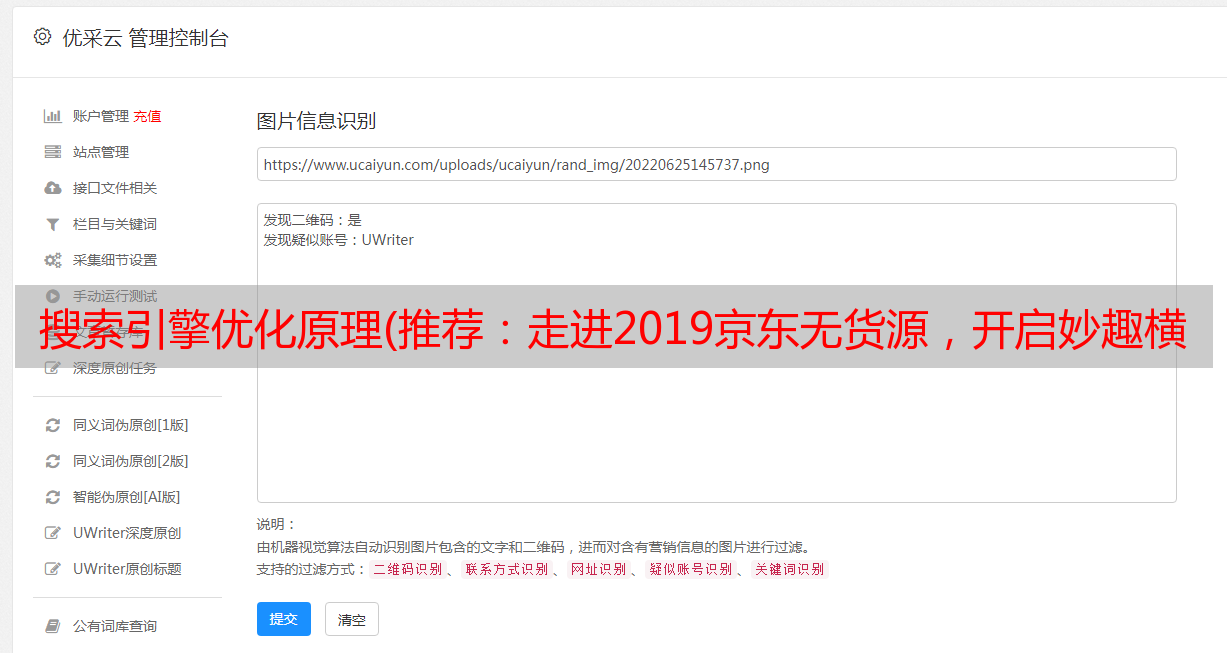Open 深度原创任务 menu item
1227x653 pixels.
click(115, 368)
